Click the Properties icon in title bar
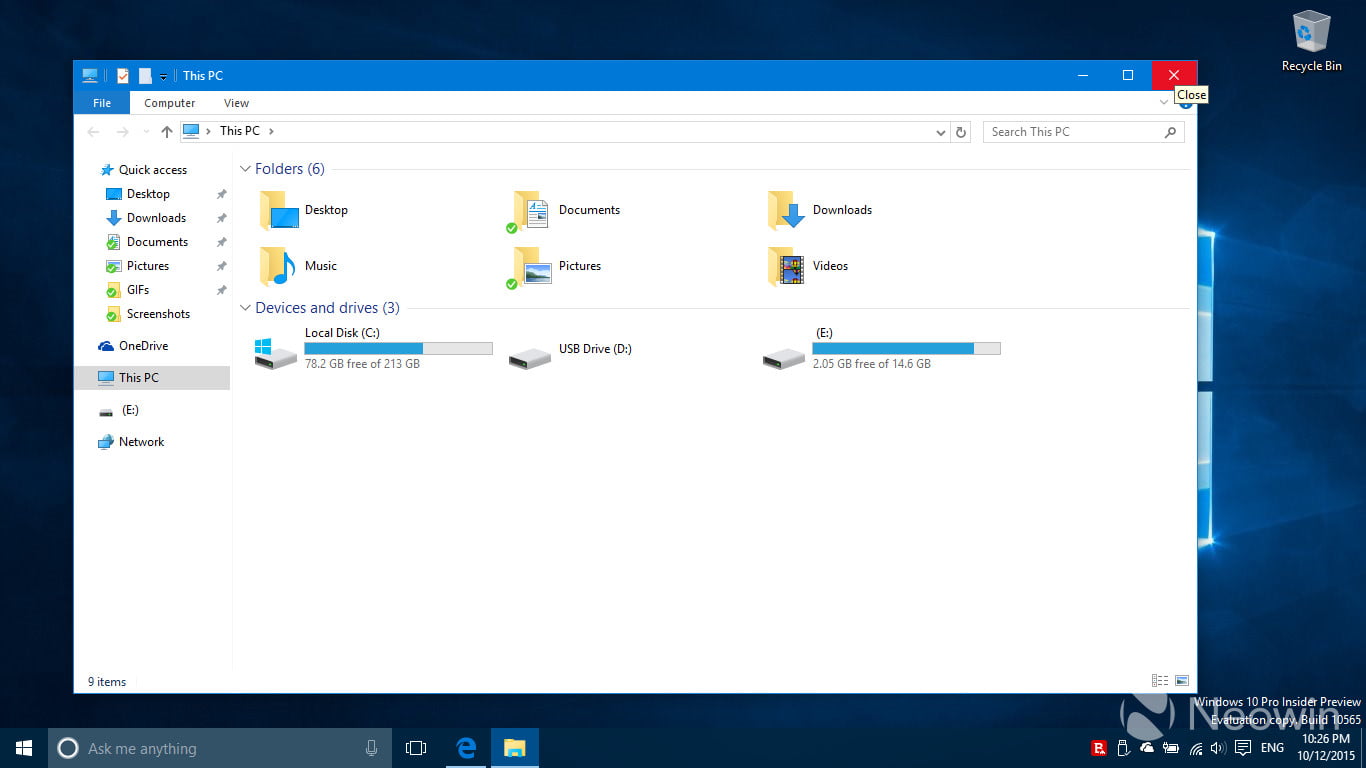1366x768 pixels. tap(123, 76)
